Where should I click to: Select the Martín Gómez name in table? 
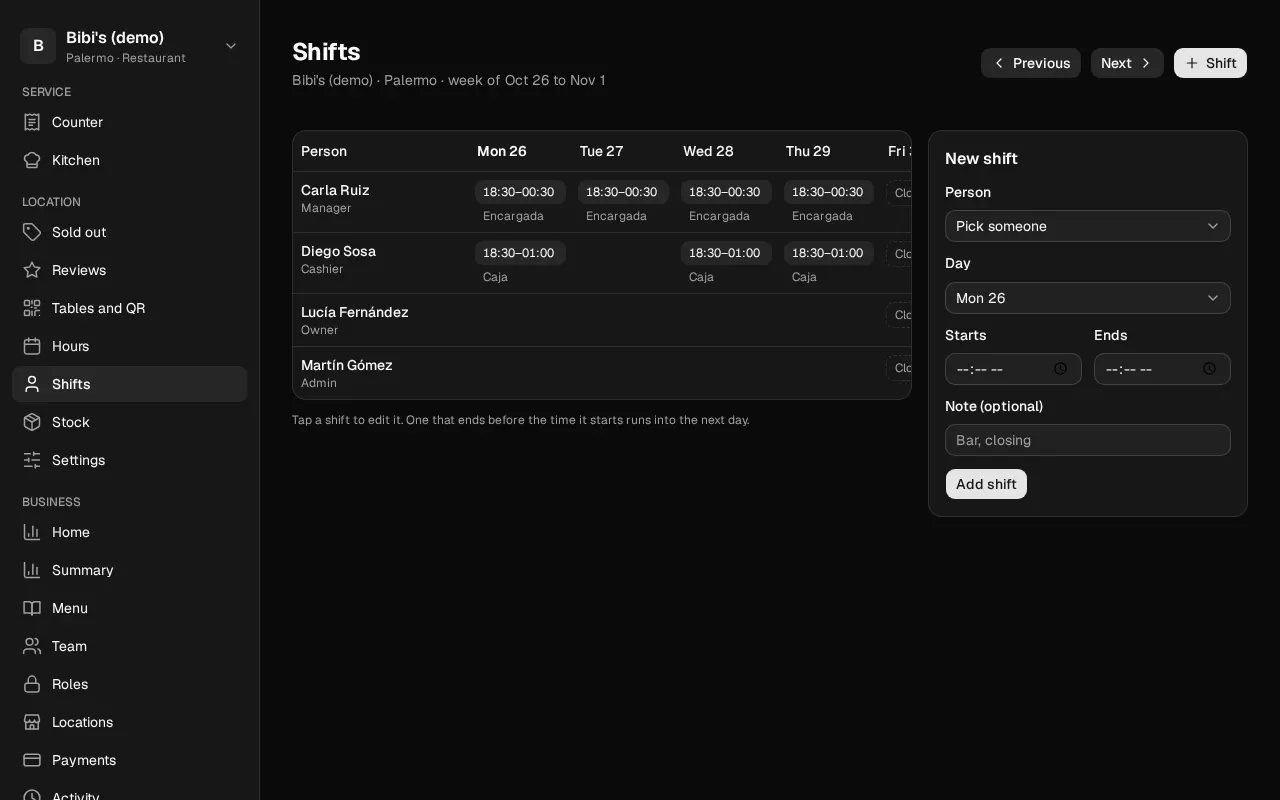346,365
